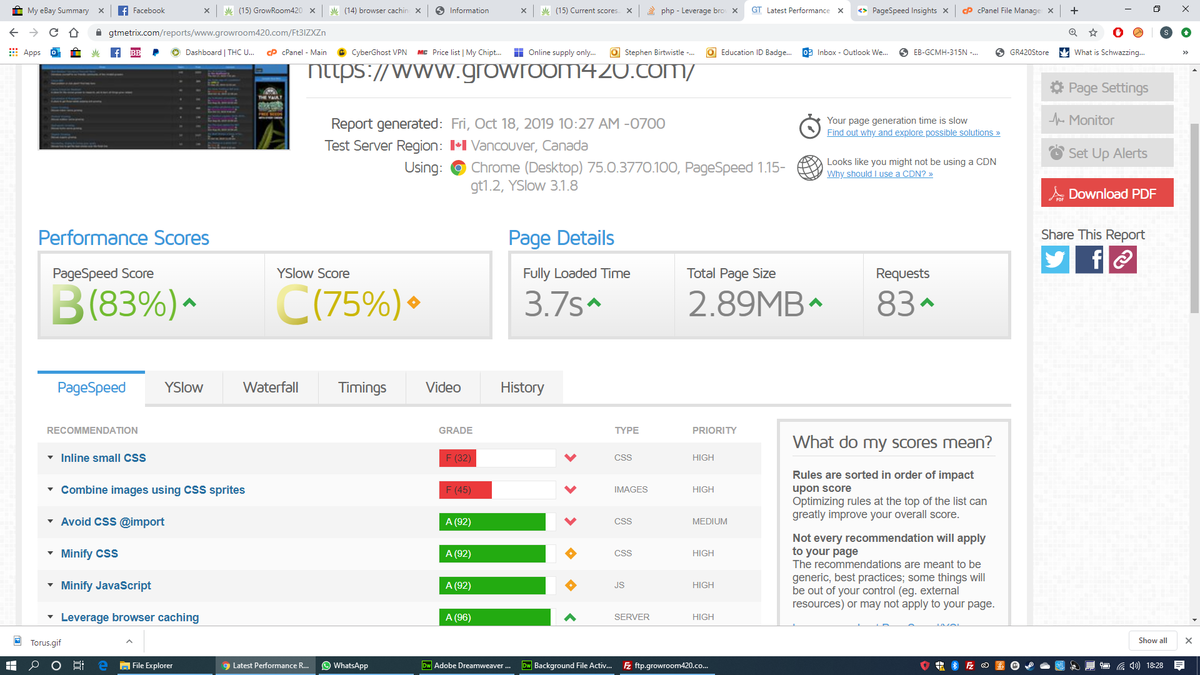This screenshot has height=675, width=1200.
Task: Expand the Minify JavaScript recommendation
Action: coord(106,585)
